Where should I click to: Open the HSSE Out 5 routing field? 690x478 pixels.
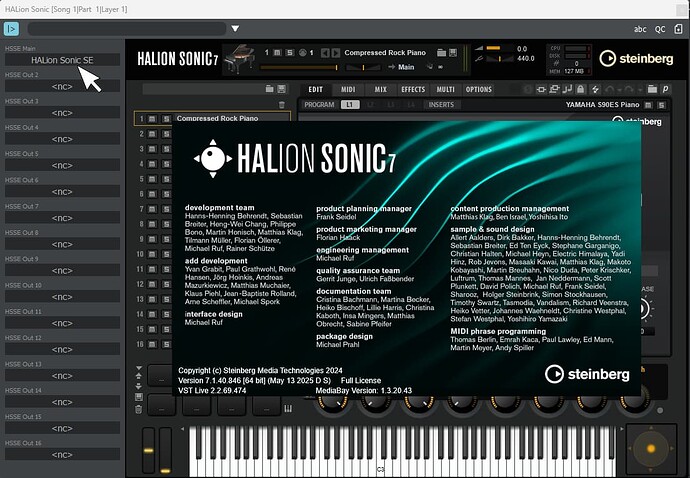point(62,165)
